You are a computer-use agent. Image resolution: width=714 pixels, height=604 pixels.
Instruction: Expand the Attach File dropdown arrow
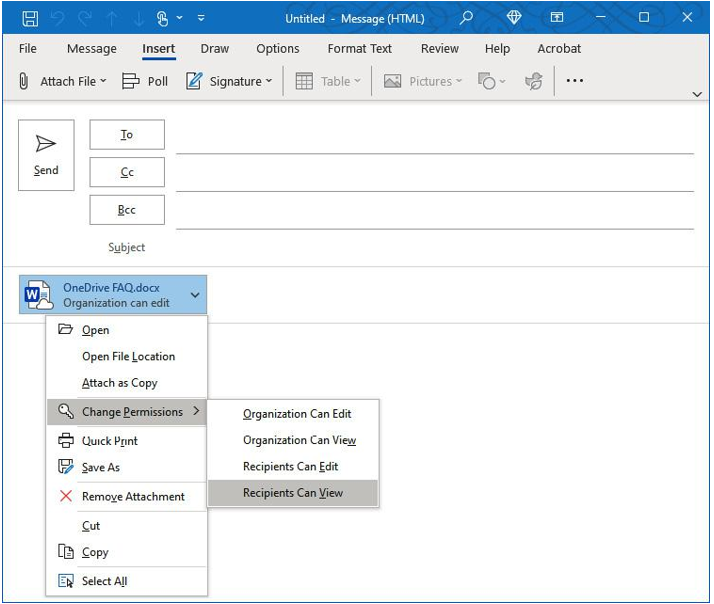pyautogui.click(x=103, y=81)
